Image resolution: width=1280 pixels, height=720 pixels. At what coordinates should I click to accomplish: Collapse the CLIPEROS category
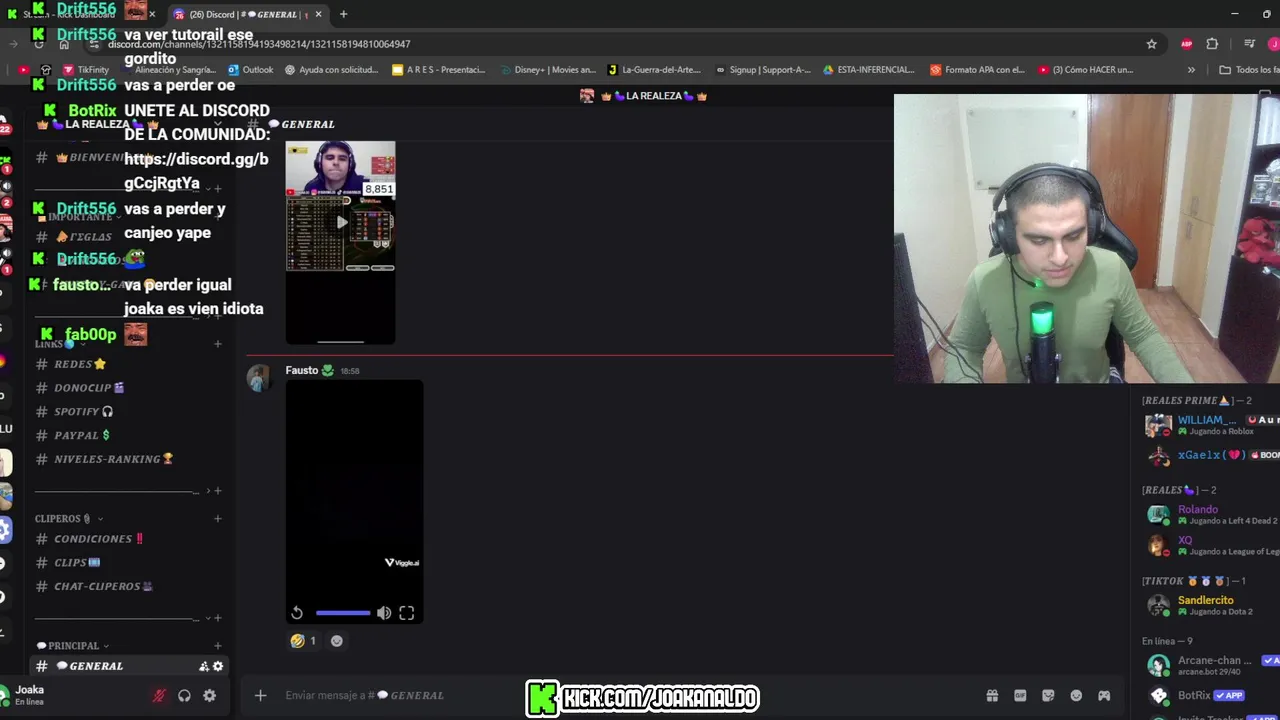click(x=69, y=518)
